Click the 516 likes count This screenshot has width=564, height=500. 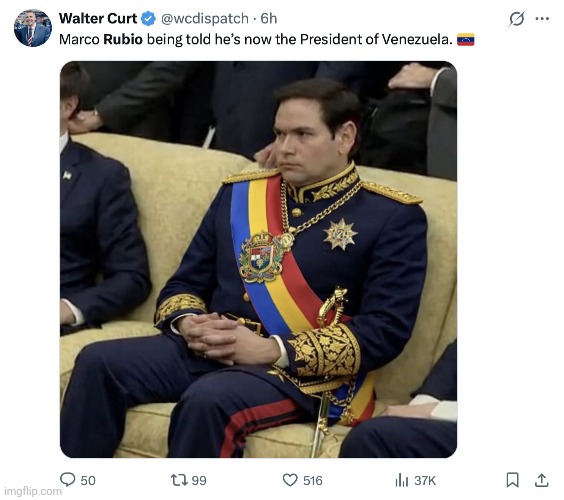(313, 481)
